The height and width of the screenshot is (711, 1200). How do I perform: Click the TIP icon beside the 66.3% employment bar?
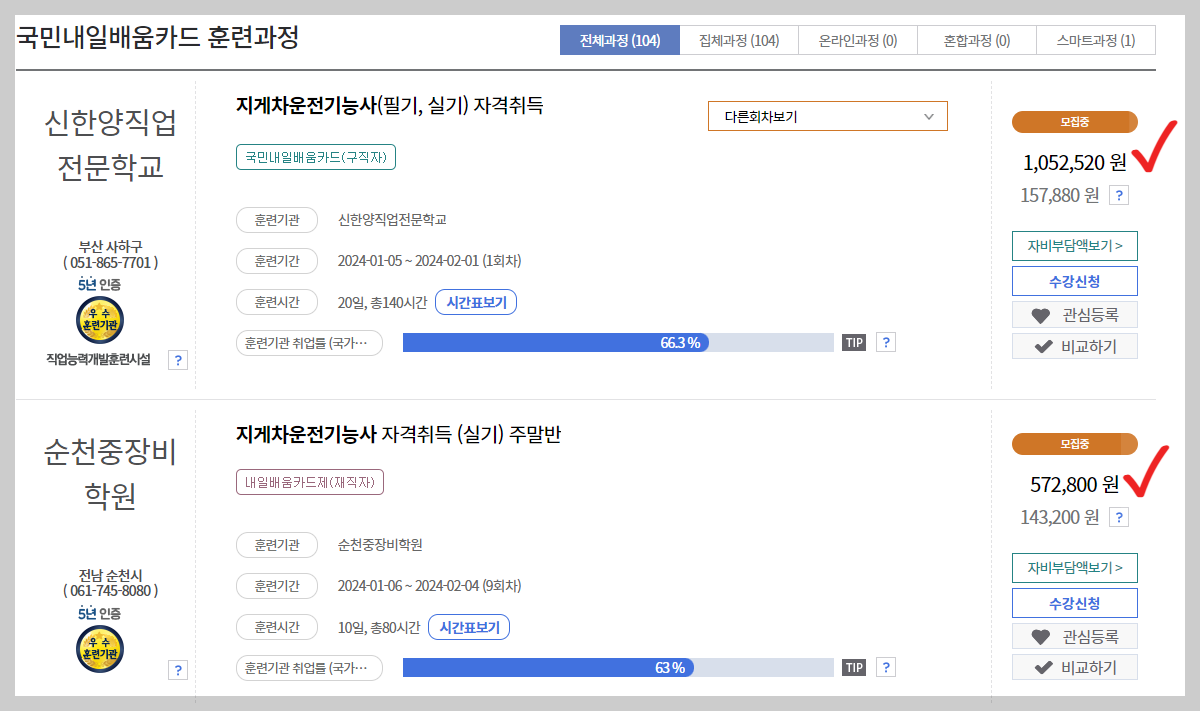(x=853, y=342)
